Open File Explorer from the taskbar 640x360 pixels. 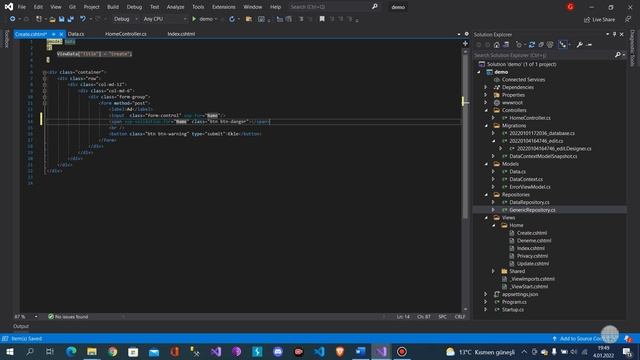click(92, 352)
